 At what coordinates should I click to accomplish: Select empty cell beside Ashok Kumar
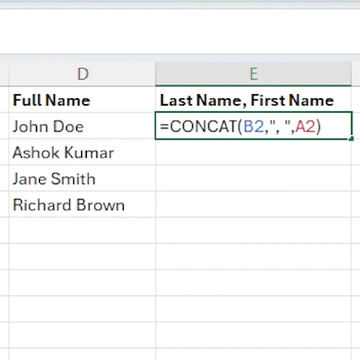click(x=253, y=152)
